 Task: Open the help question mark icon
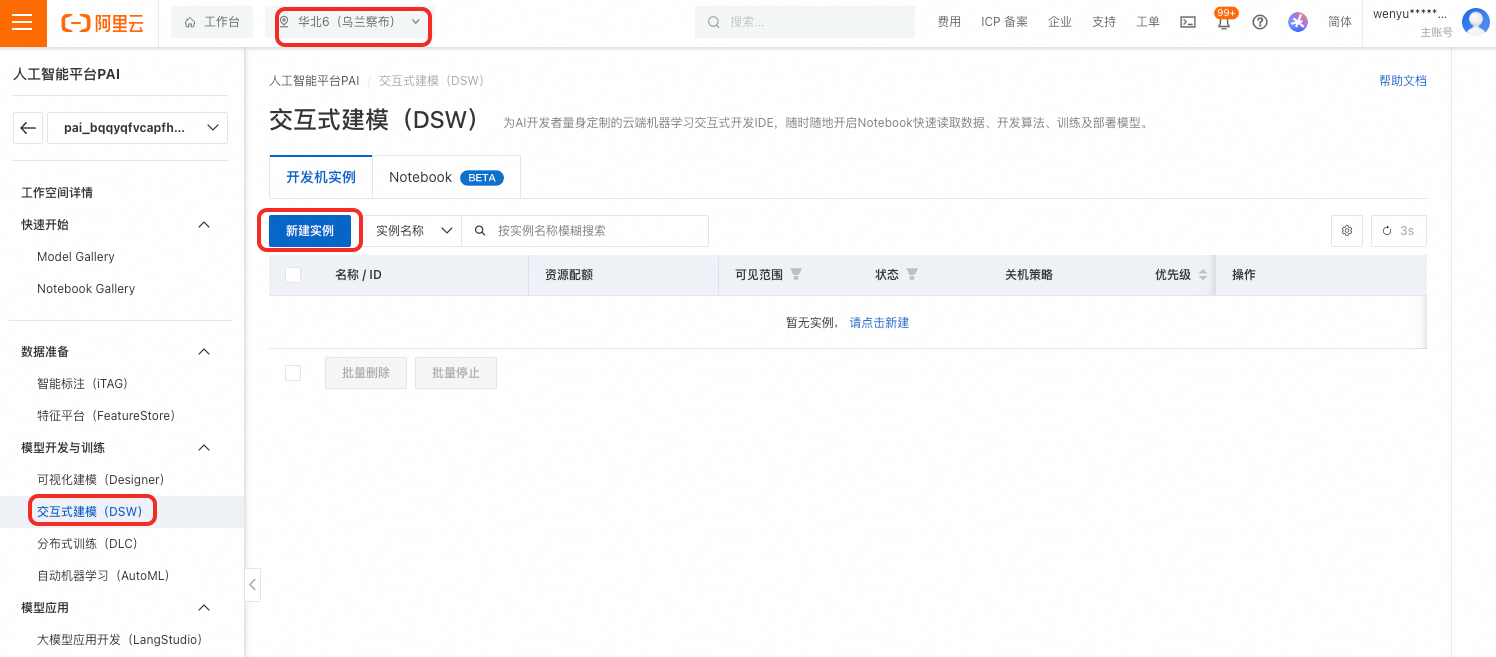(1260, 22)
